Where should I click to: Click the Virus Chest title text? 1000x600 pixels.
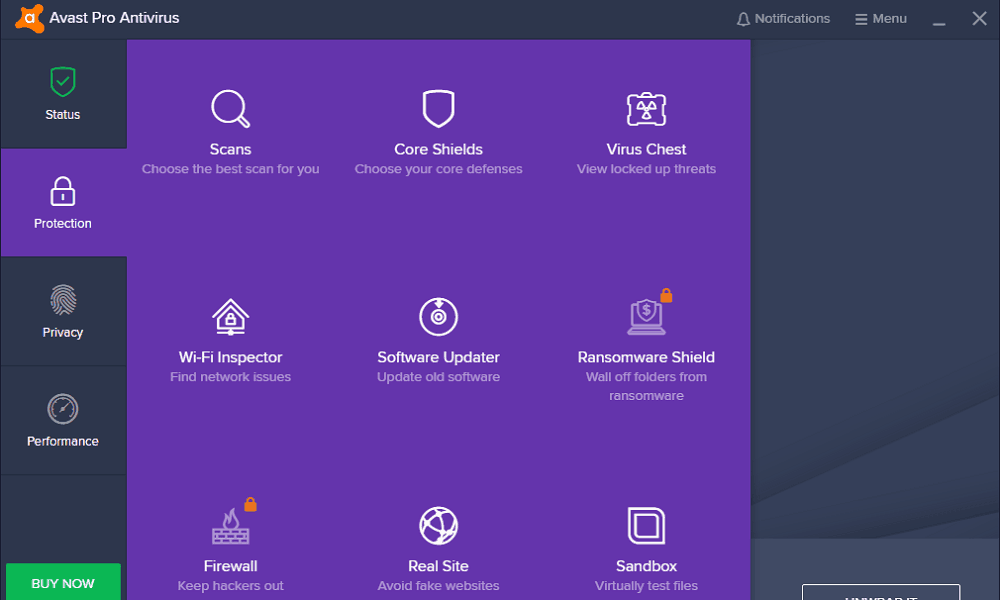click(646, 149)
